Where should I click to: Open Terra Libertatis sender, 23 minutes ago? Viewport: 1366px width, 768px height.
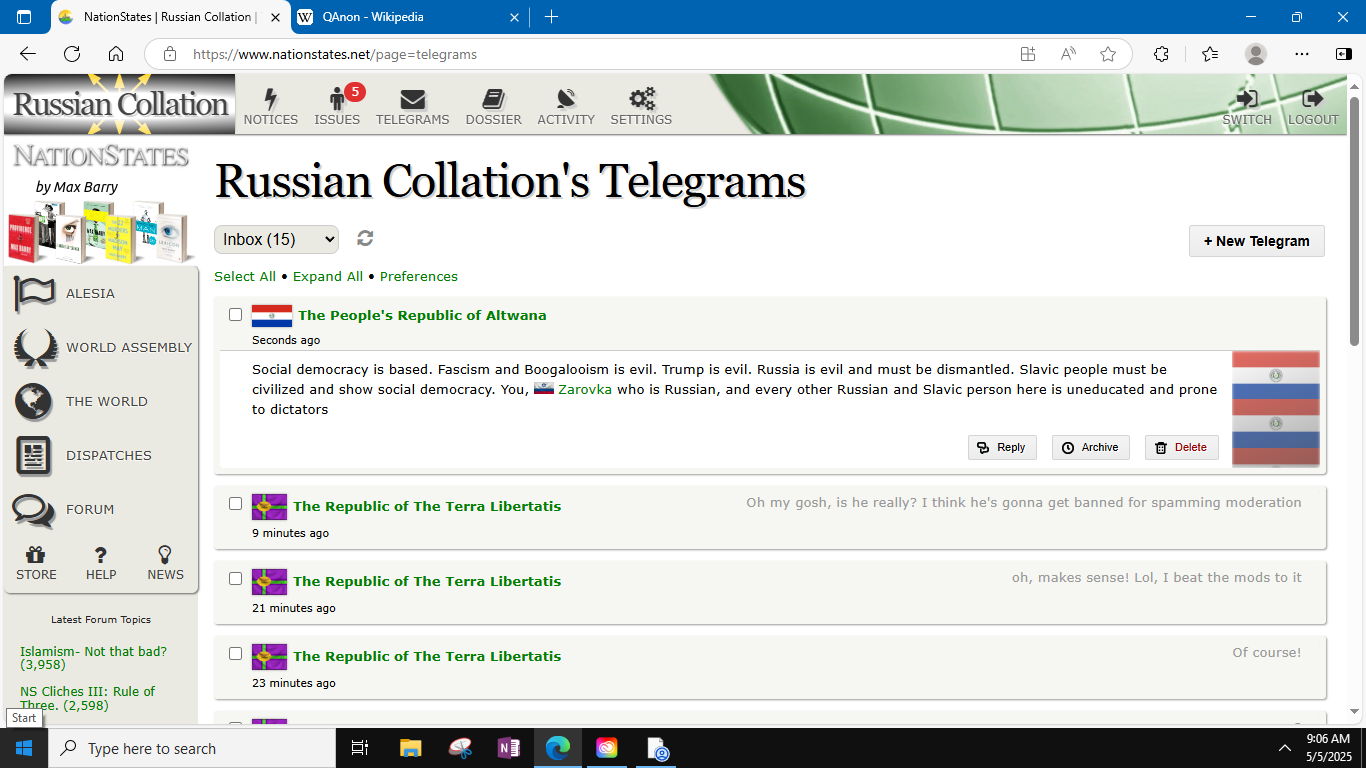[x=427, y=656]
